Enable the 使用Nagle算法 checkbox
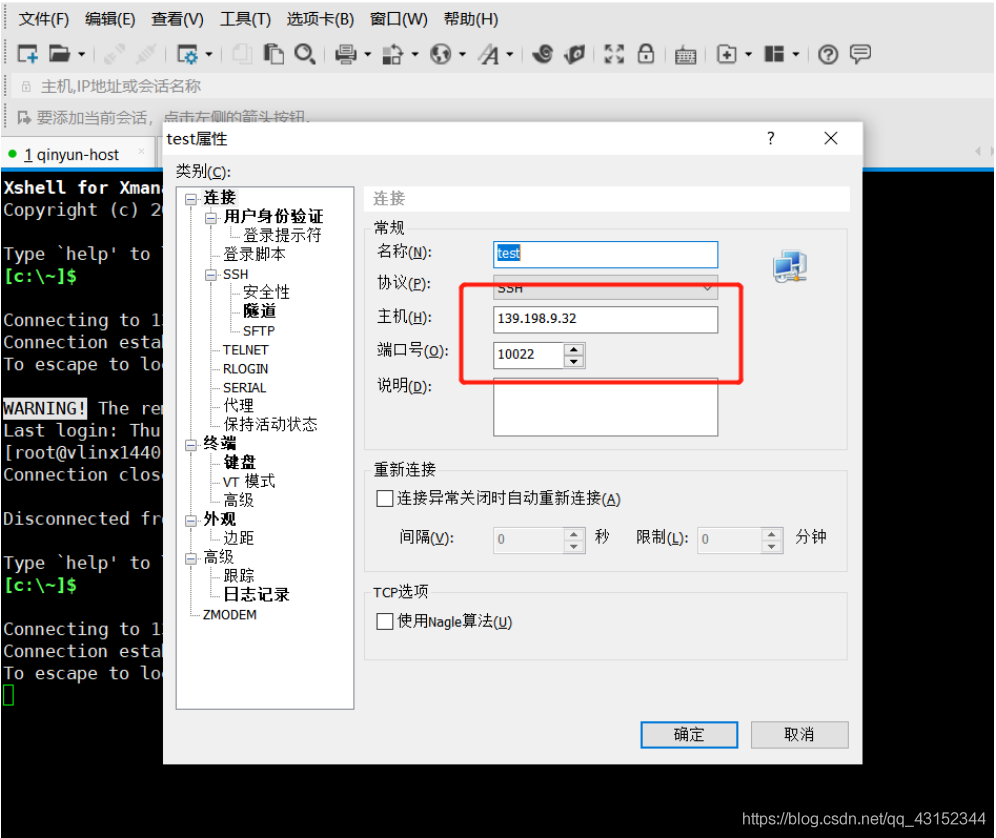This screenshot has height=838, width=996. (384, 621)
